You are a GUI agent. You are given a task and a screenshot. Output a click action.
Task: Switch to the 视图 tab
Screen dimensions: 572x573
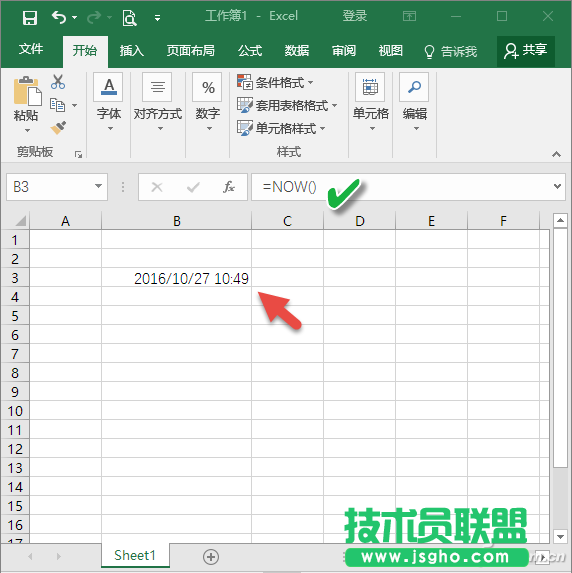click(x=390, y=51)
